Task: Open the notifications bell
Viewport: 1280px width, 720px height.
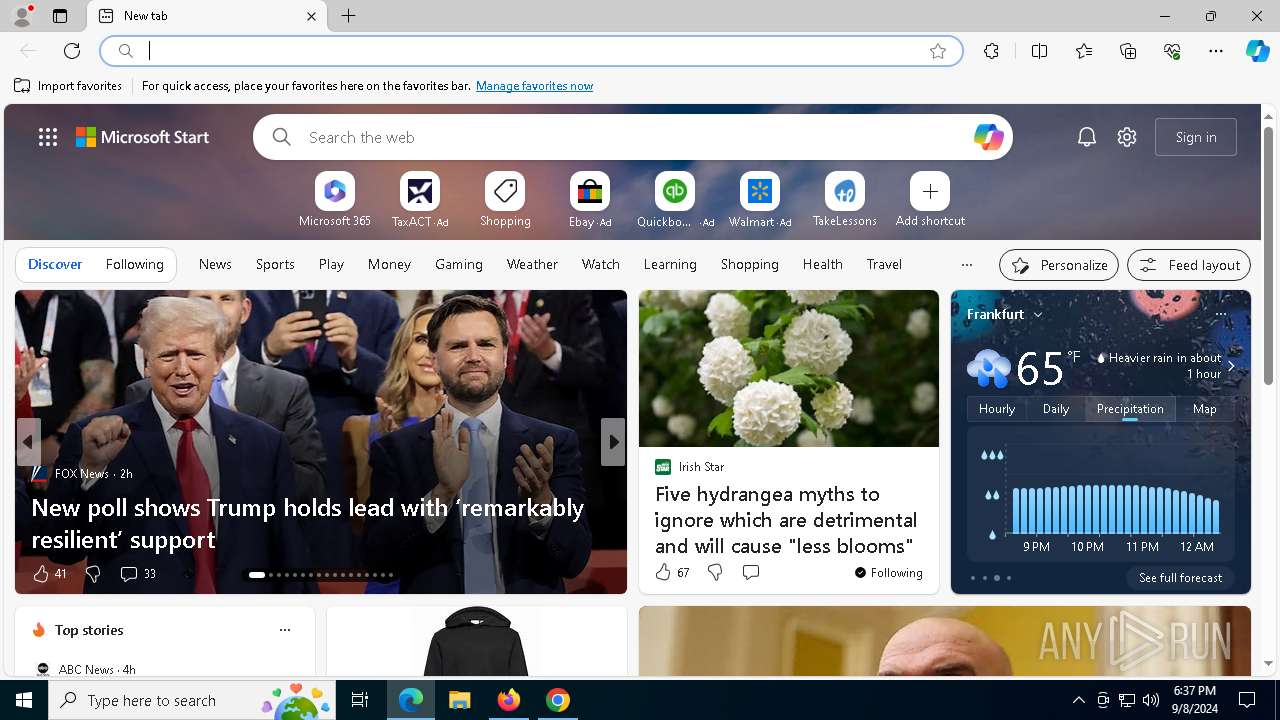Action: point(1087,137)
